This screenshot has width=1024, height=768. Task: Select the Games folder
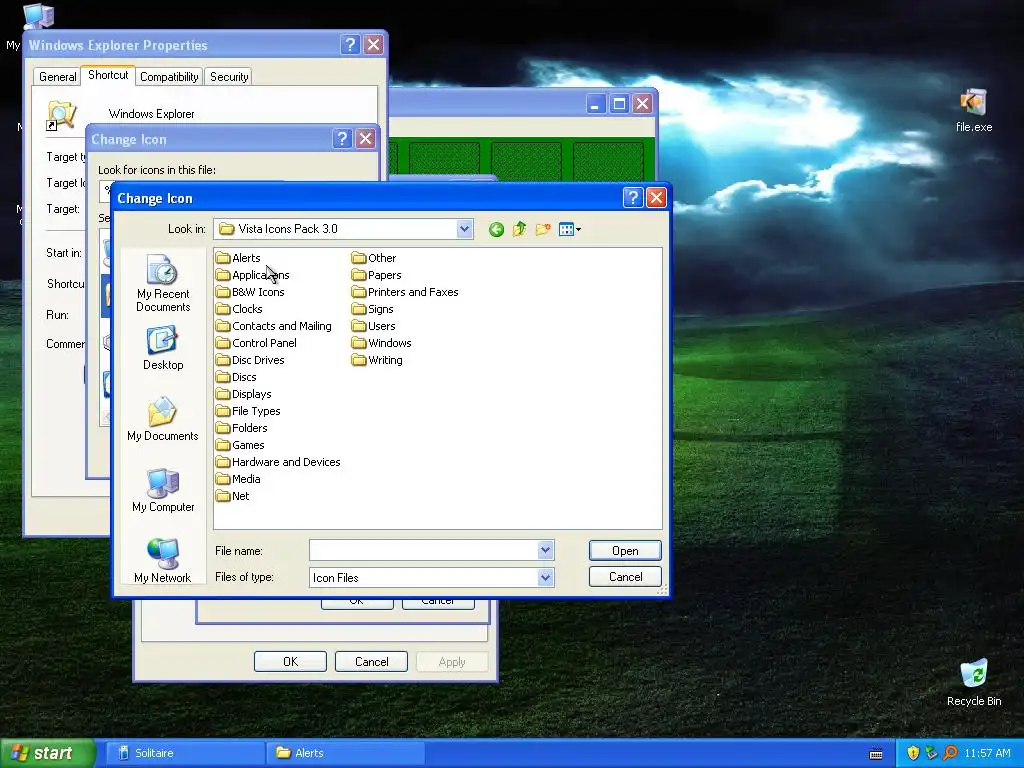240,445
